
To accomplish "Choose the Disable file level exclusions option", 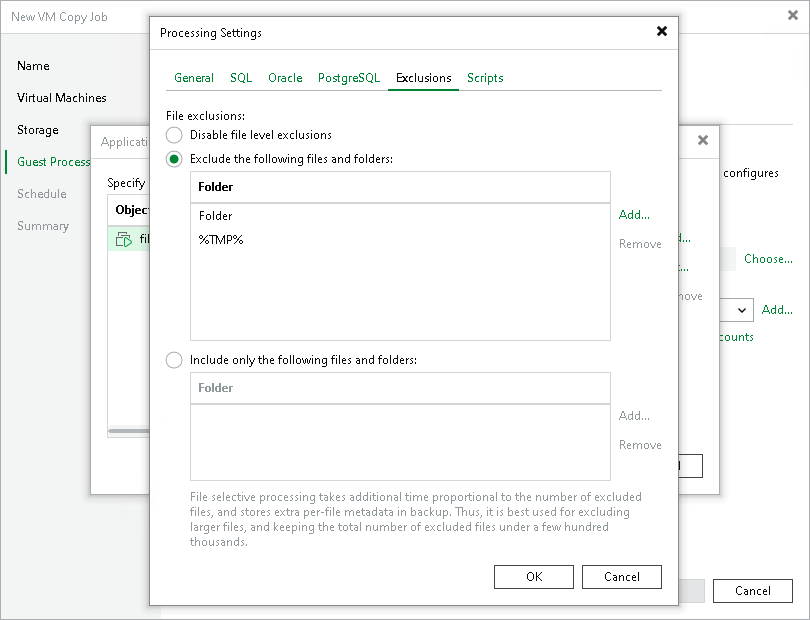I will click(x=172, y=134).
